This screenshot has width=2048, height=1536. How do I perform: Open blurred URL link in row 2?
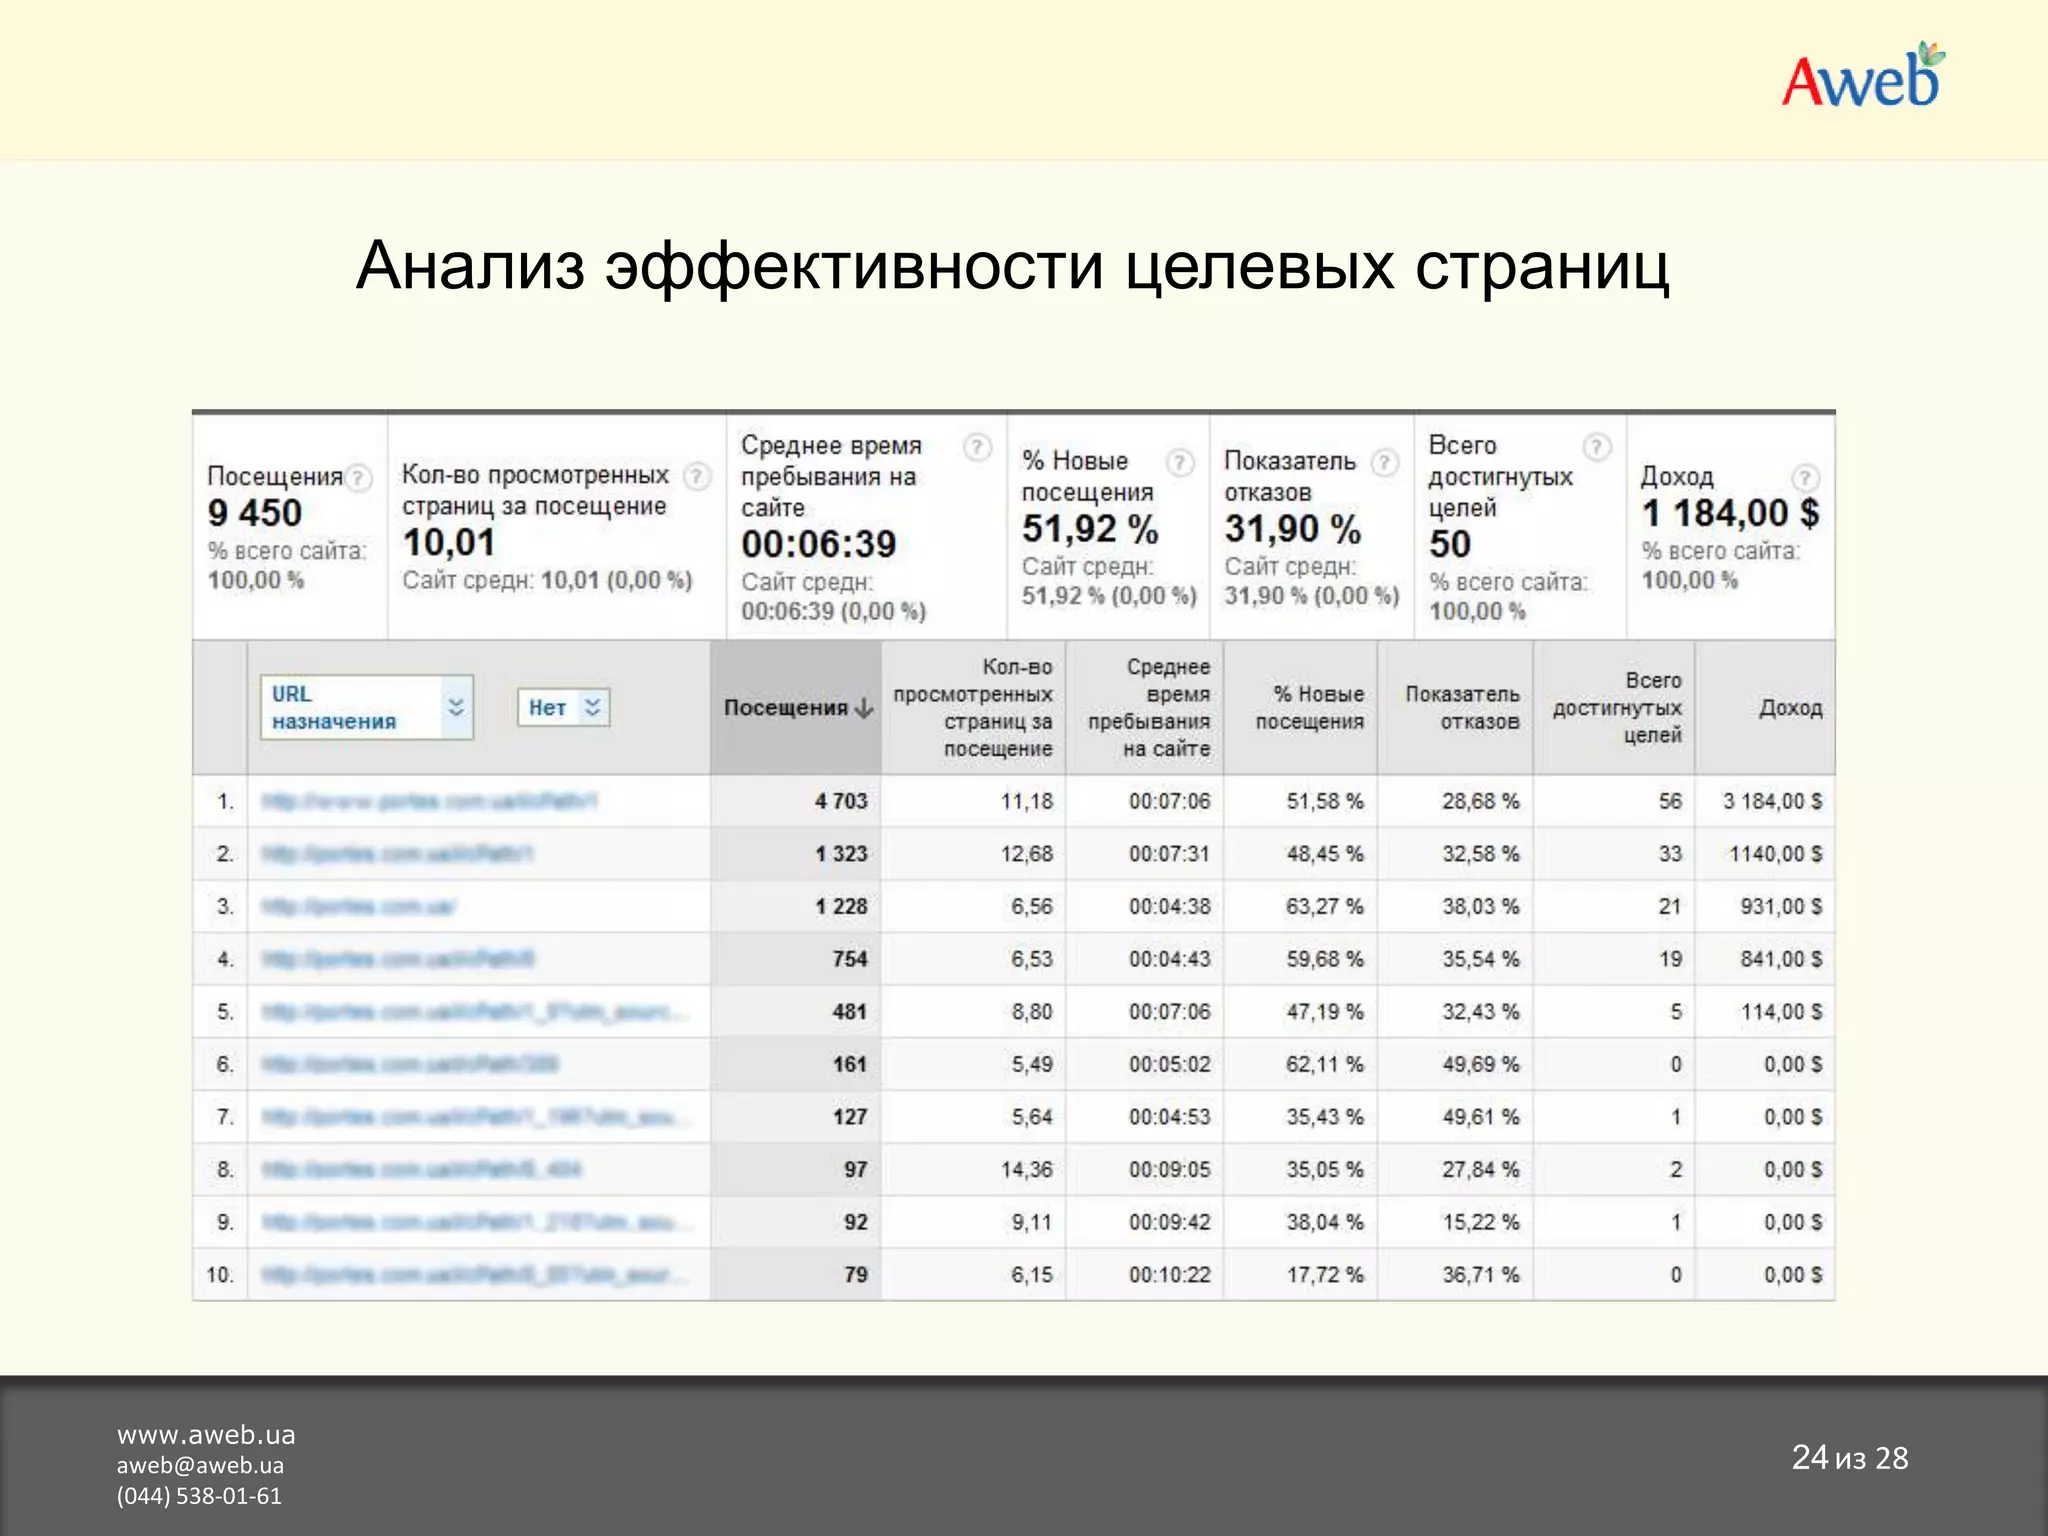tap(397, 854)
